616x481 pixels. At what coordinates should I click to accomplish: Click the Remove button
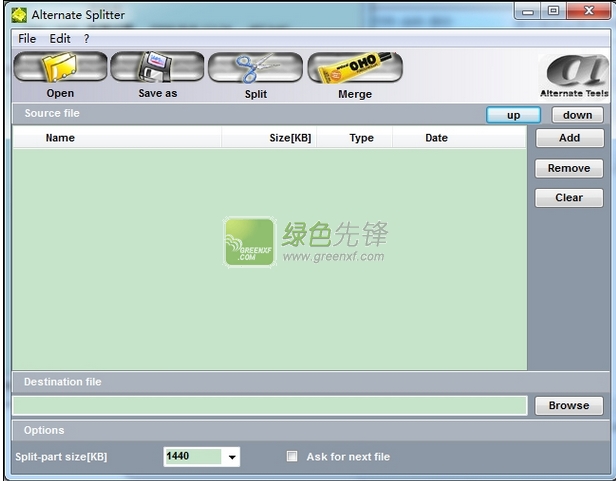tap(569, 168)
